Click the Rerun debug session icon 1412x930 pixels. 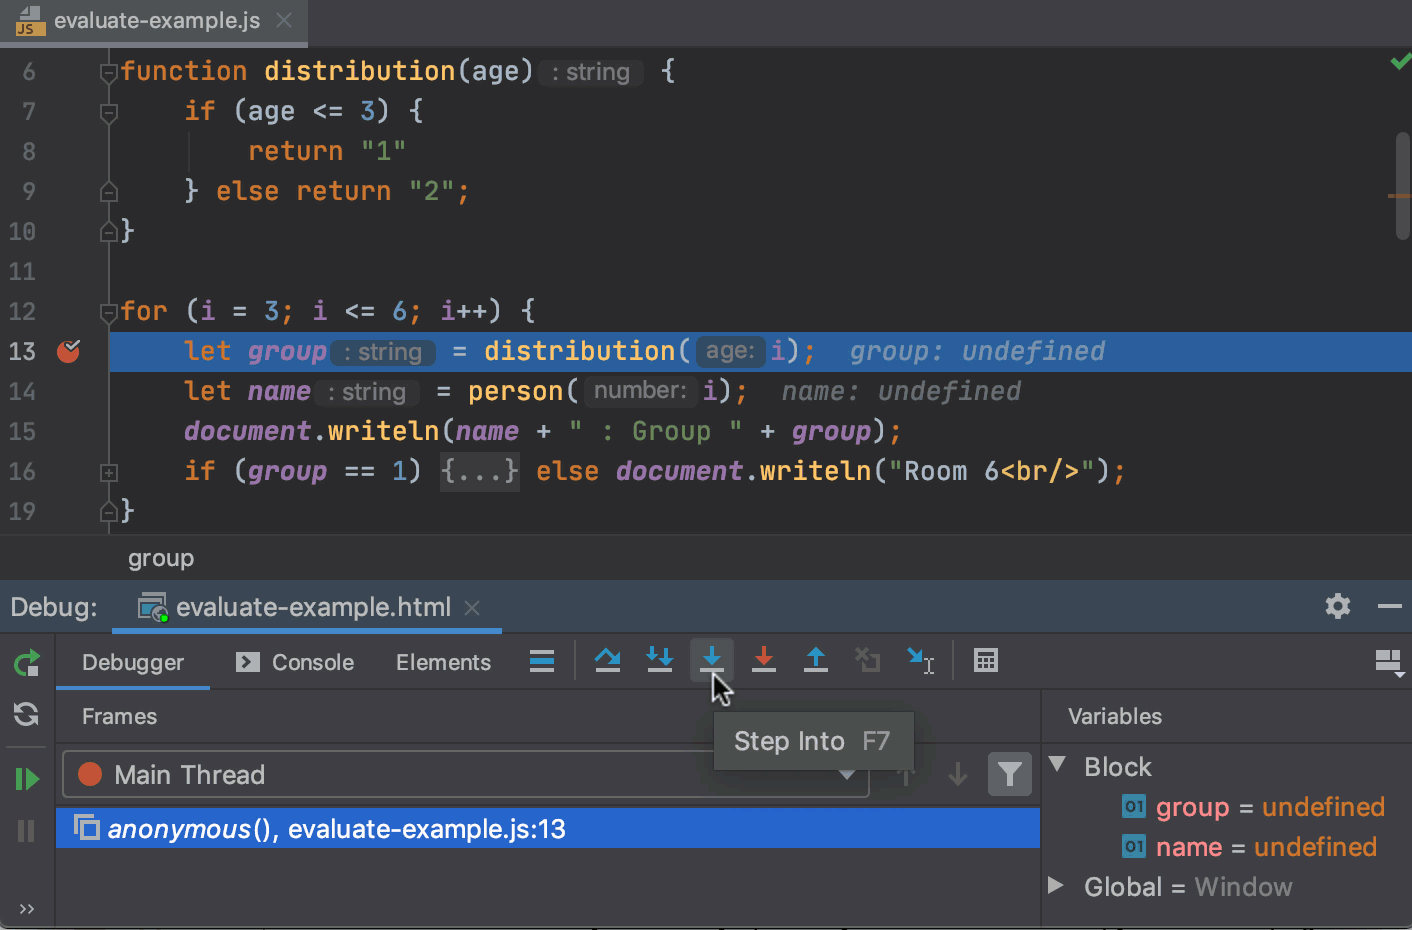(27, 662)
